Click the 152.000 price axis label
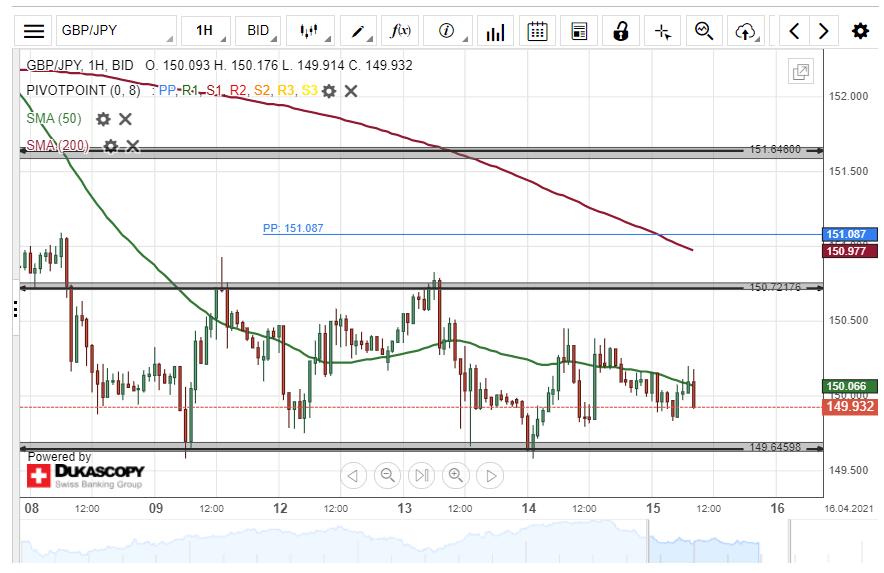This screenshot has width=884, height=573. (848, 96)
